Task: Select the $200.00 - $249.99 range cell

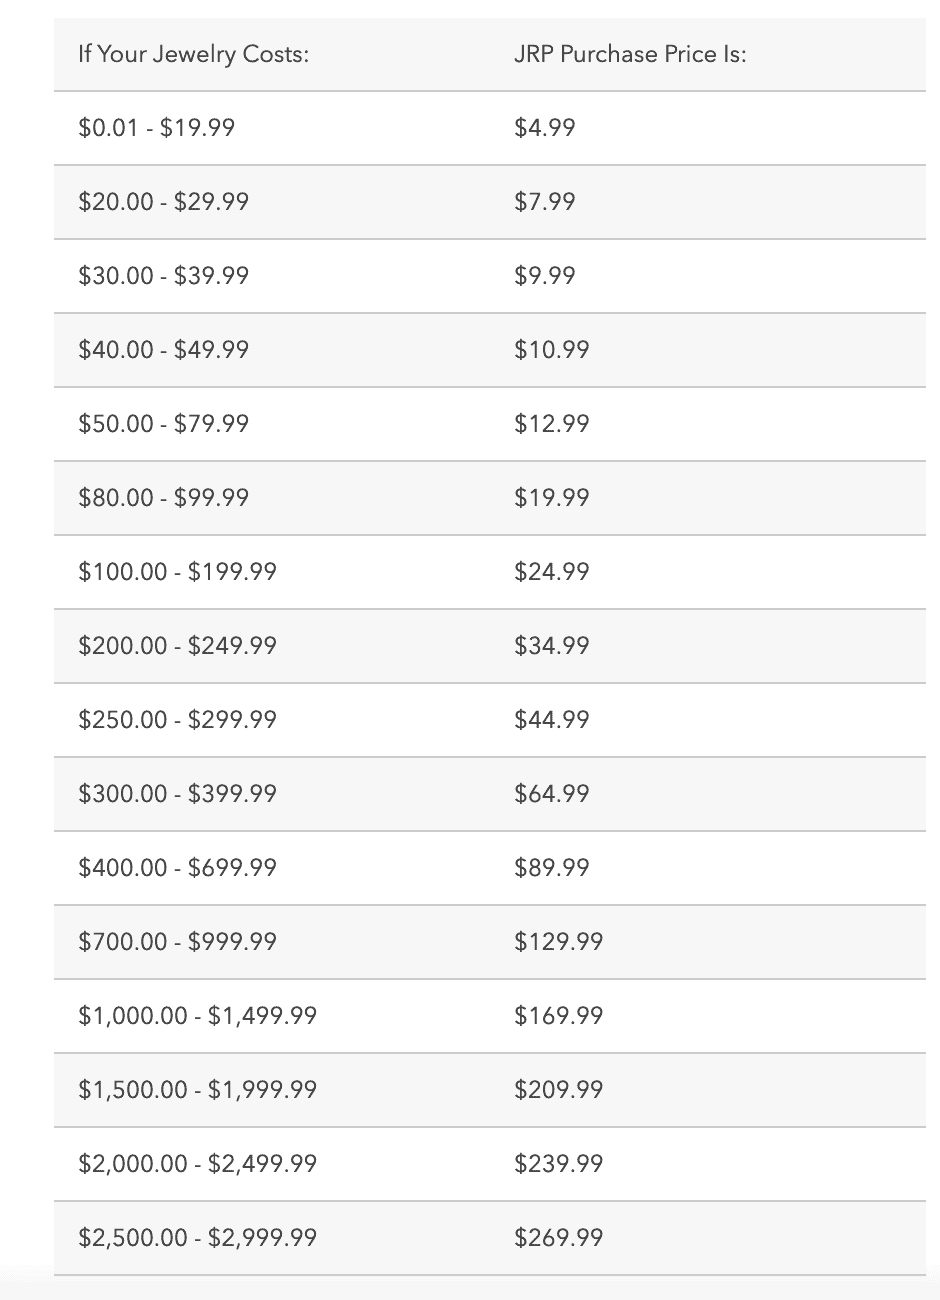Action: click(178, 646)
